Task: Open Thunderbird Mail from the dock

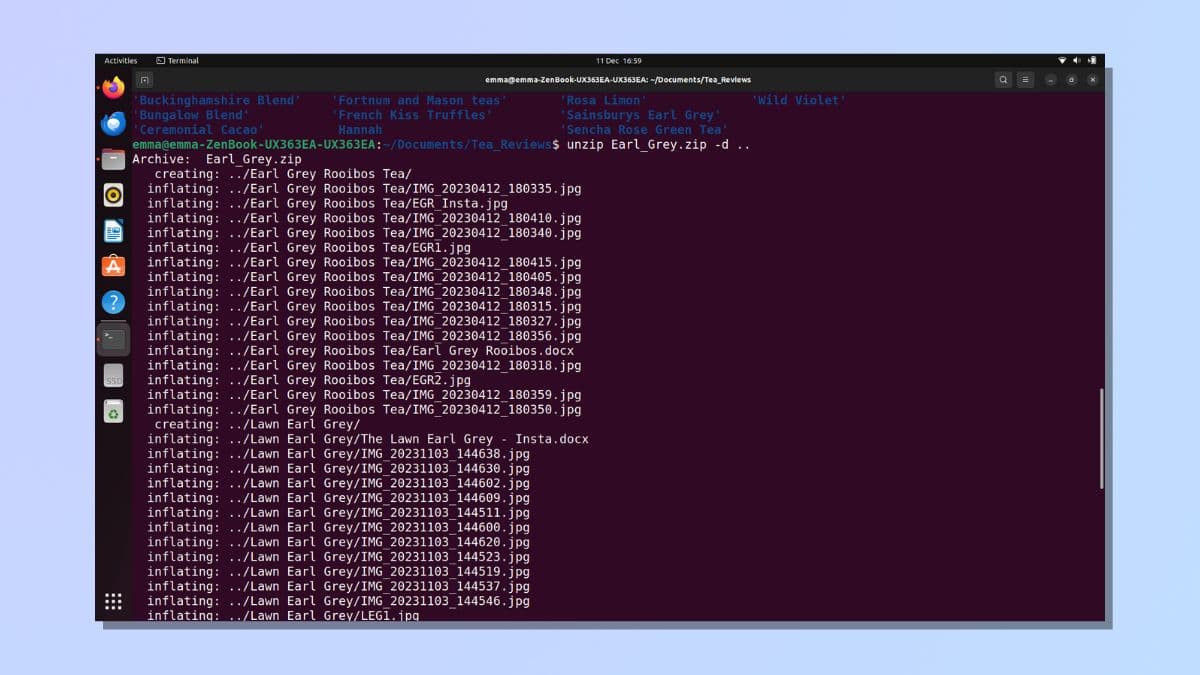Action: [113, 124]
